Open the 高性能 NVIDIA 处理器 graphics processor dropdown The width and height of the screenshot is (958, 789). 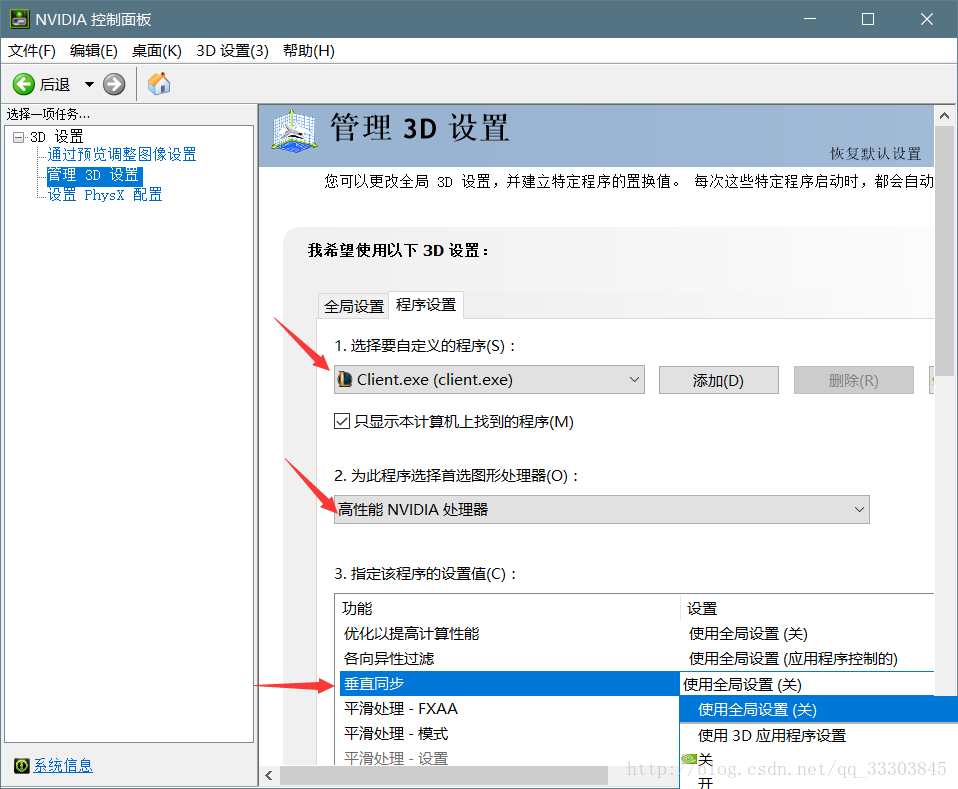[x=602, y=509]
